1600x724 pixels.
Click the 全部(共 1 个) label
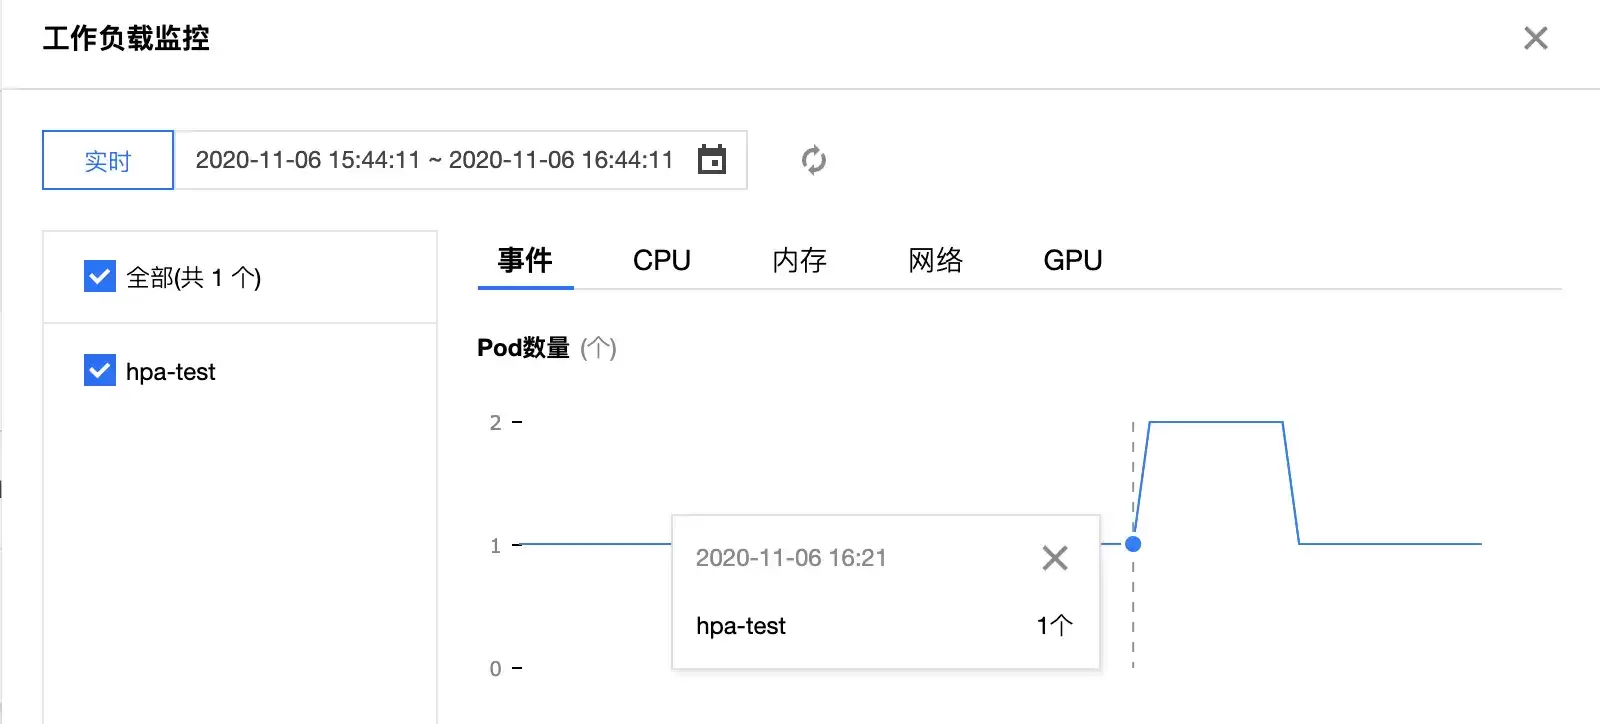coord(194,277)
